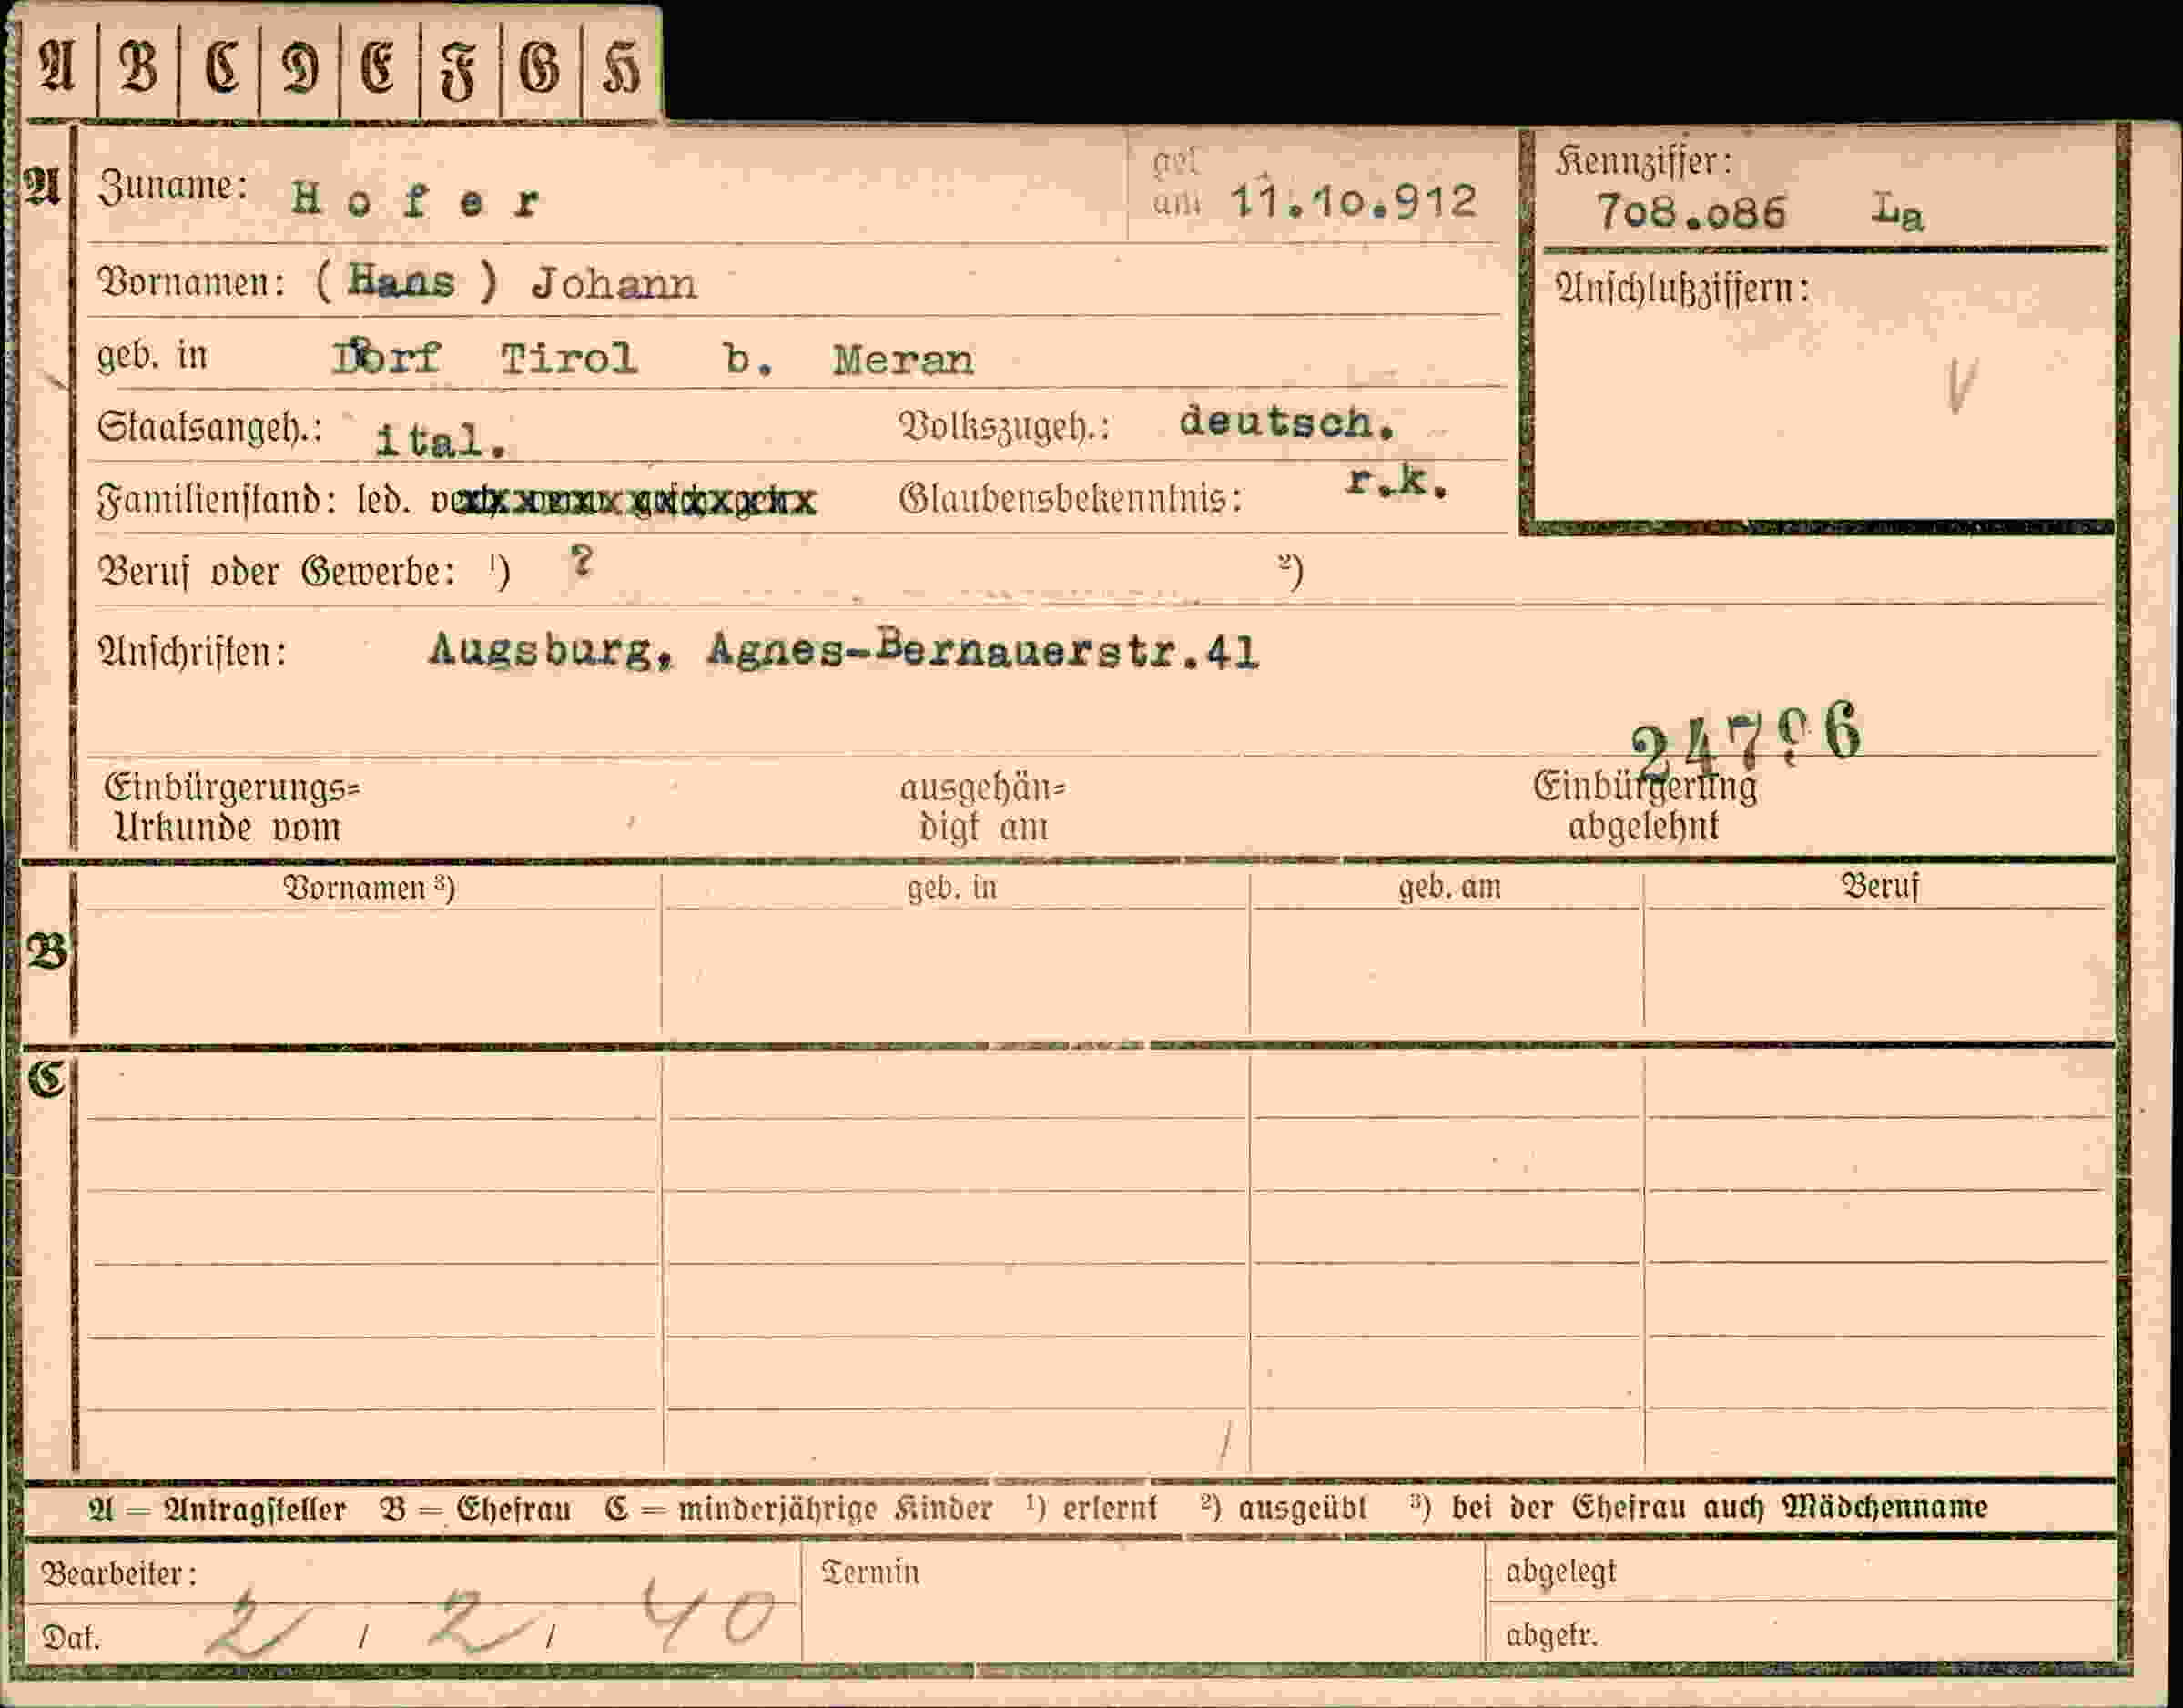The height and width of the screenshot is (1708, 2183).
Task: Click the 'Beruf' column header
Action: pos(1880,886)
